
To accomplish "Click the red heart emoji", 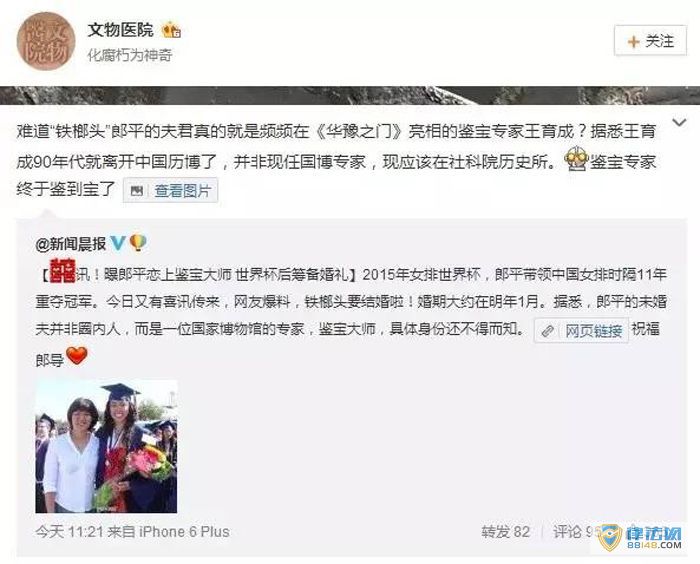I will 77,355.
